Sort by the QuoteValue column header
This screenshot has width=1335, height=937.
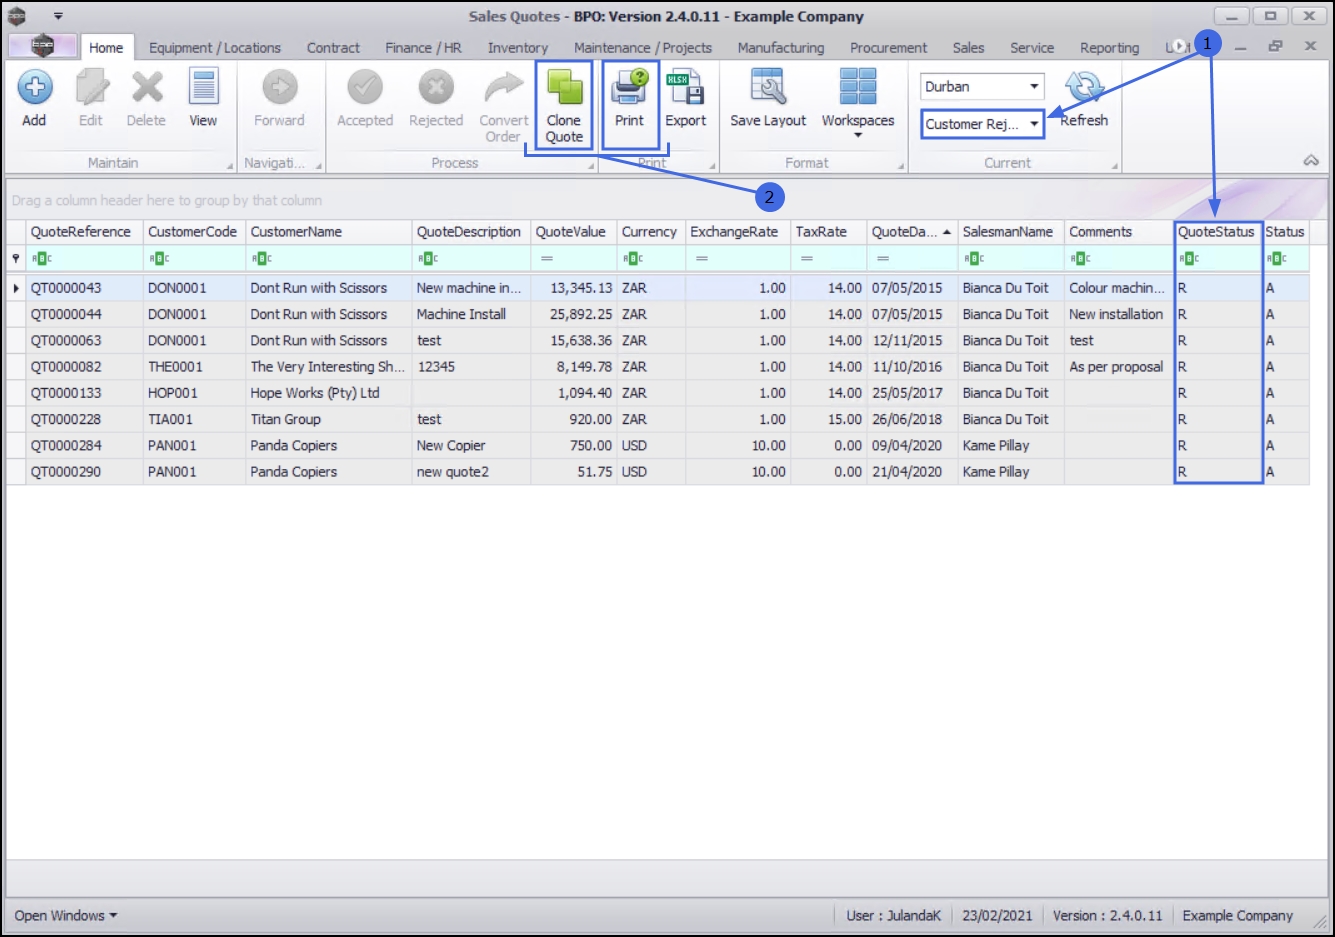[574, 232]
